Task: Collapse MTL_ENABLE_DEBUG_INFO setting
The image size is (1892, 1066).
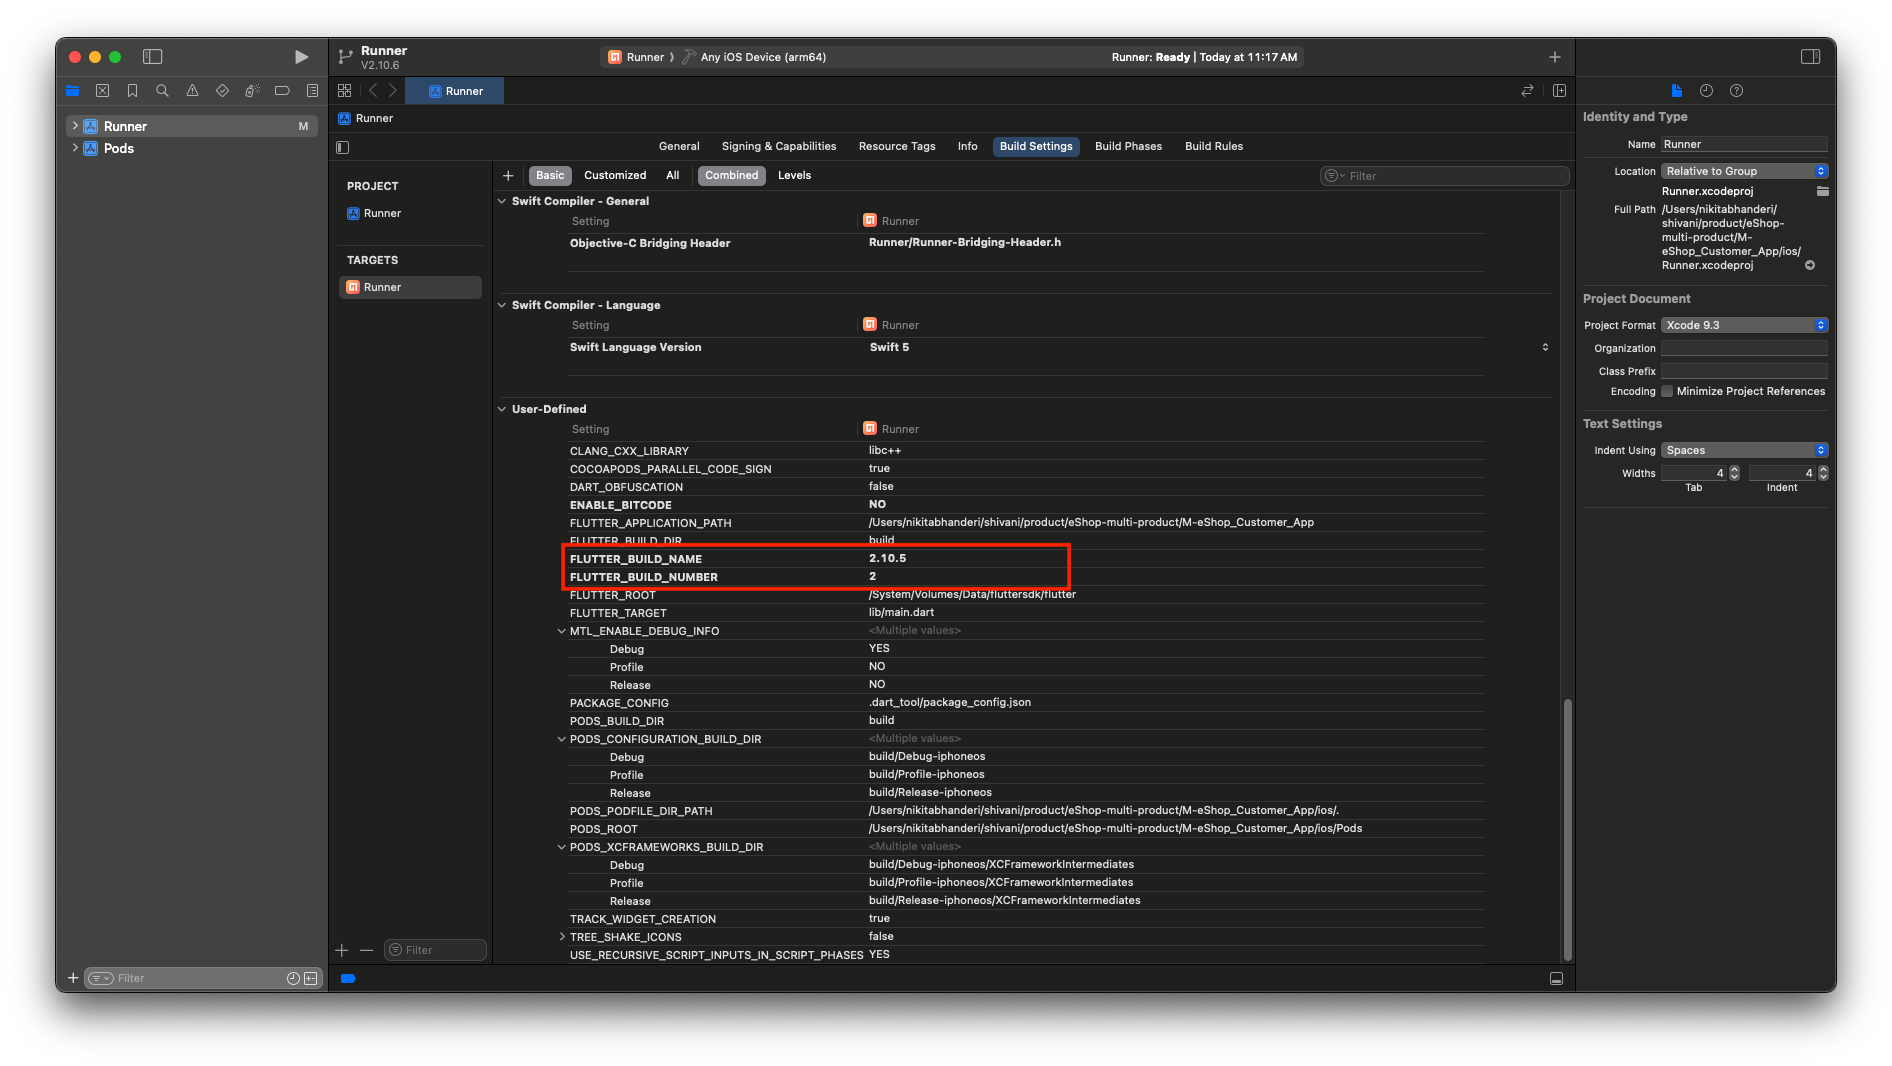Action: click(x=562, y=631)
